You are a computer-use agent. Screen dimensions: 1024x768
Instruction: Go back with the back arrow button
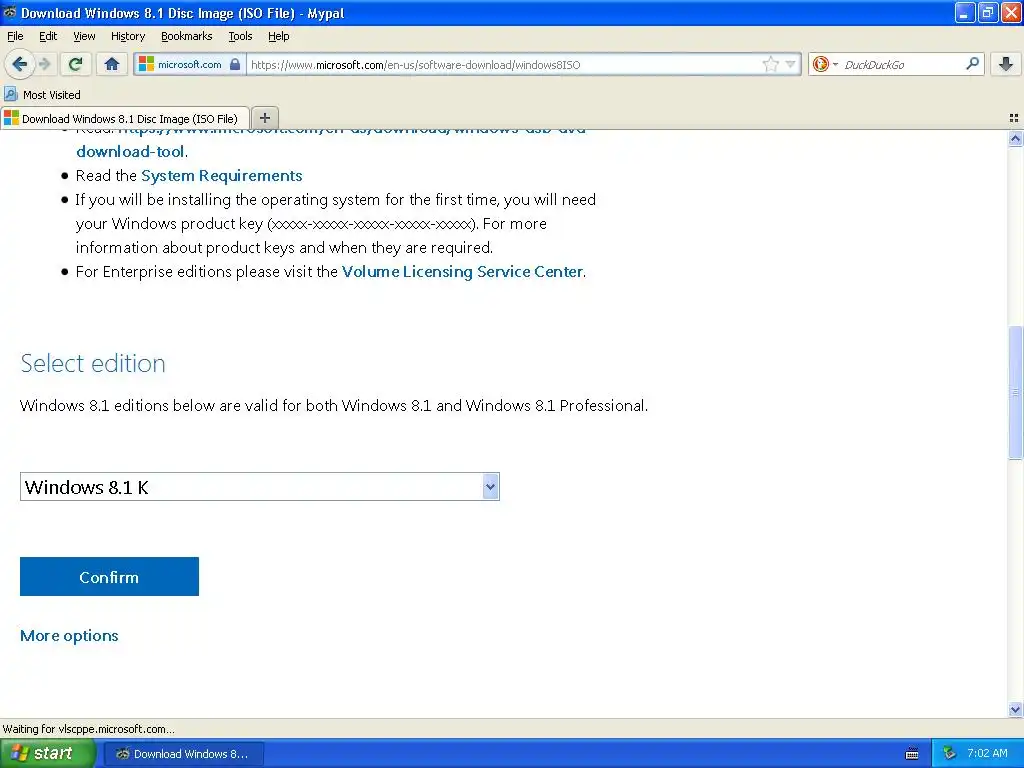pos(19,64)
